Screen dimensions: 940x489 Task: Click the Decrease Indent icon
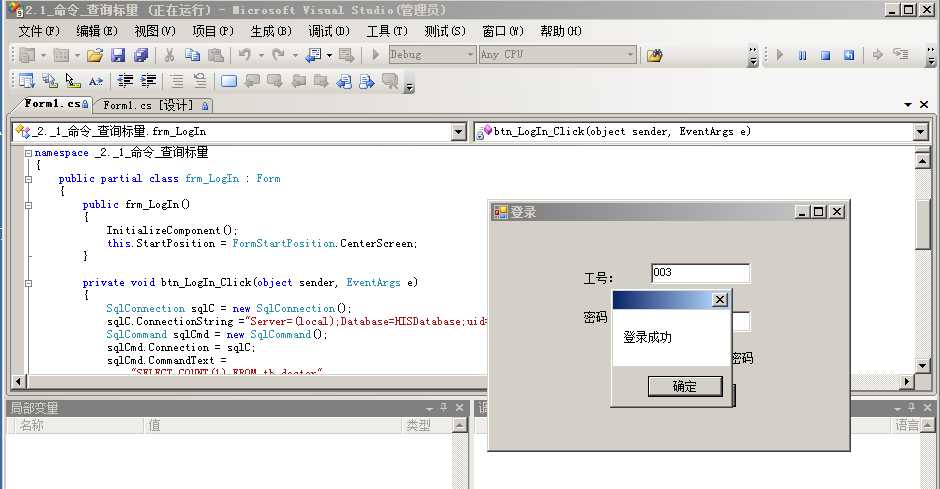tap(125, 80)
